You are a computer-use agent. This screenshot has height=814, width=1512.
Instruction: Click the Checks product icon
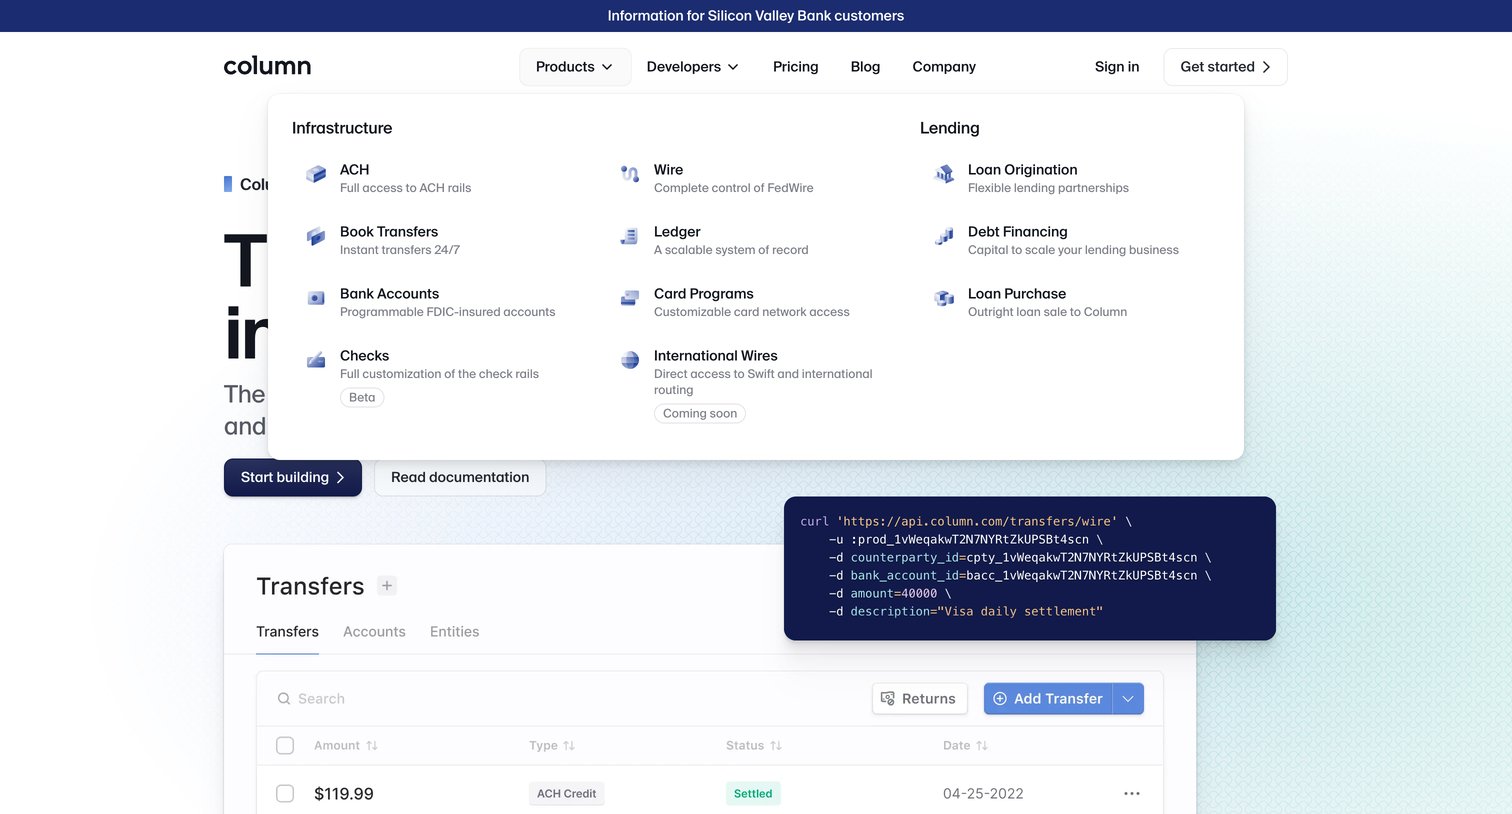click(316, 360)
